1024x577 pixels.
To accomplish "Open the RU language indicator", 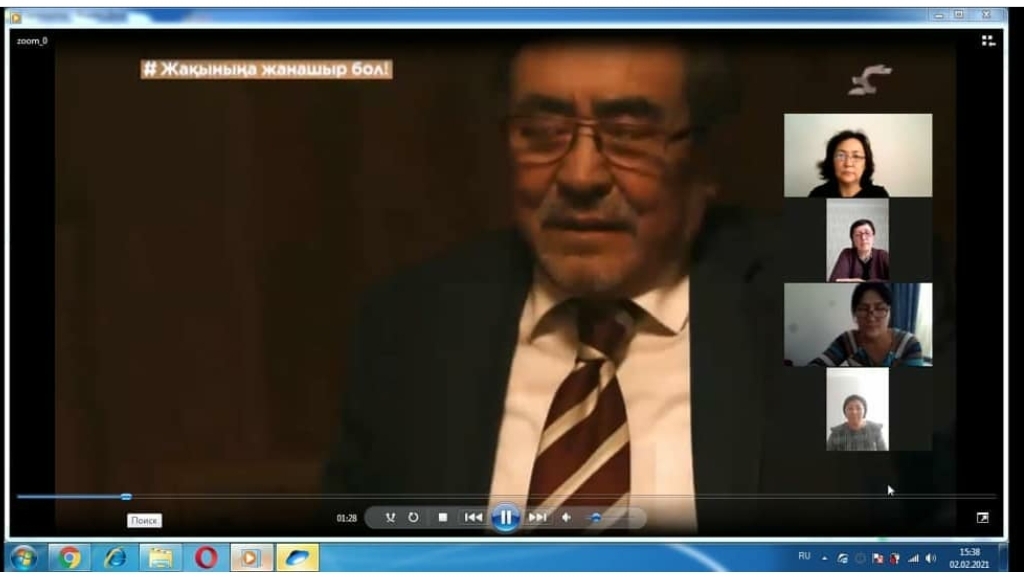I will (x=804, y=556).
